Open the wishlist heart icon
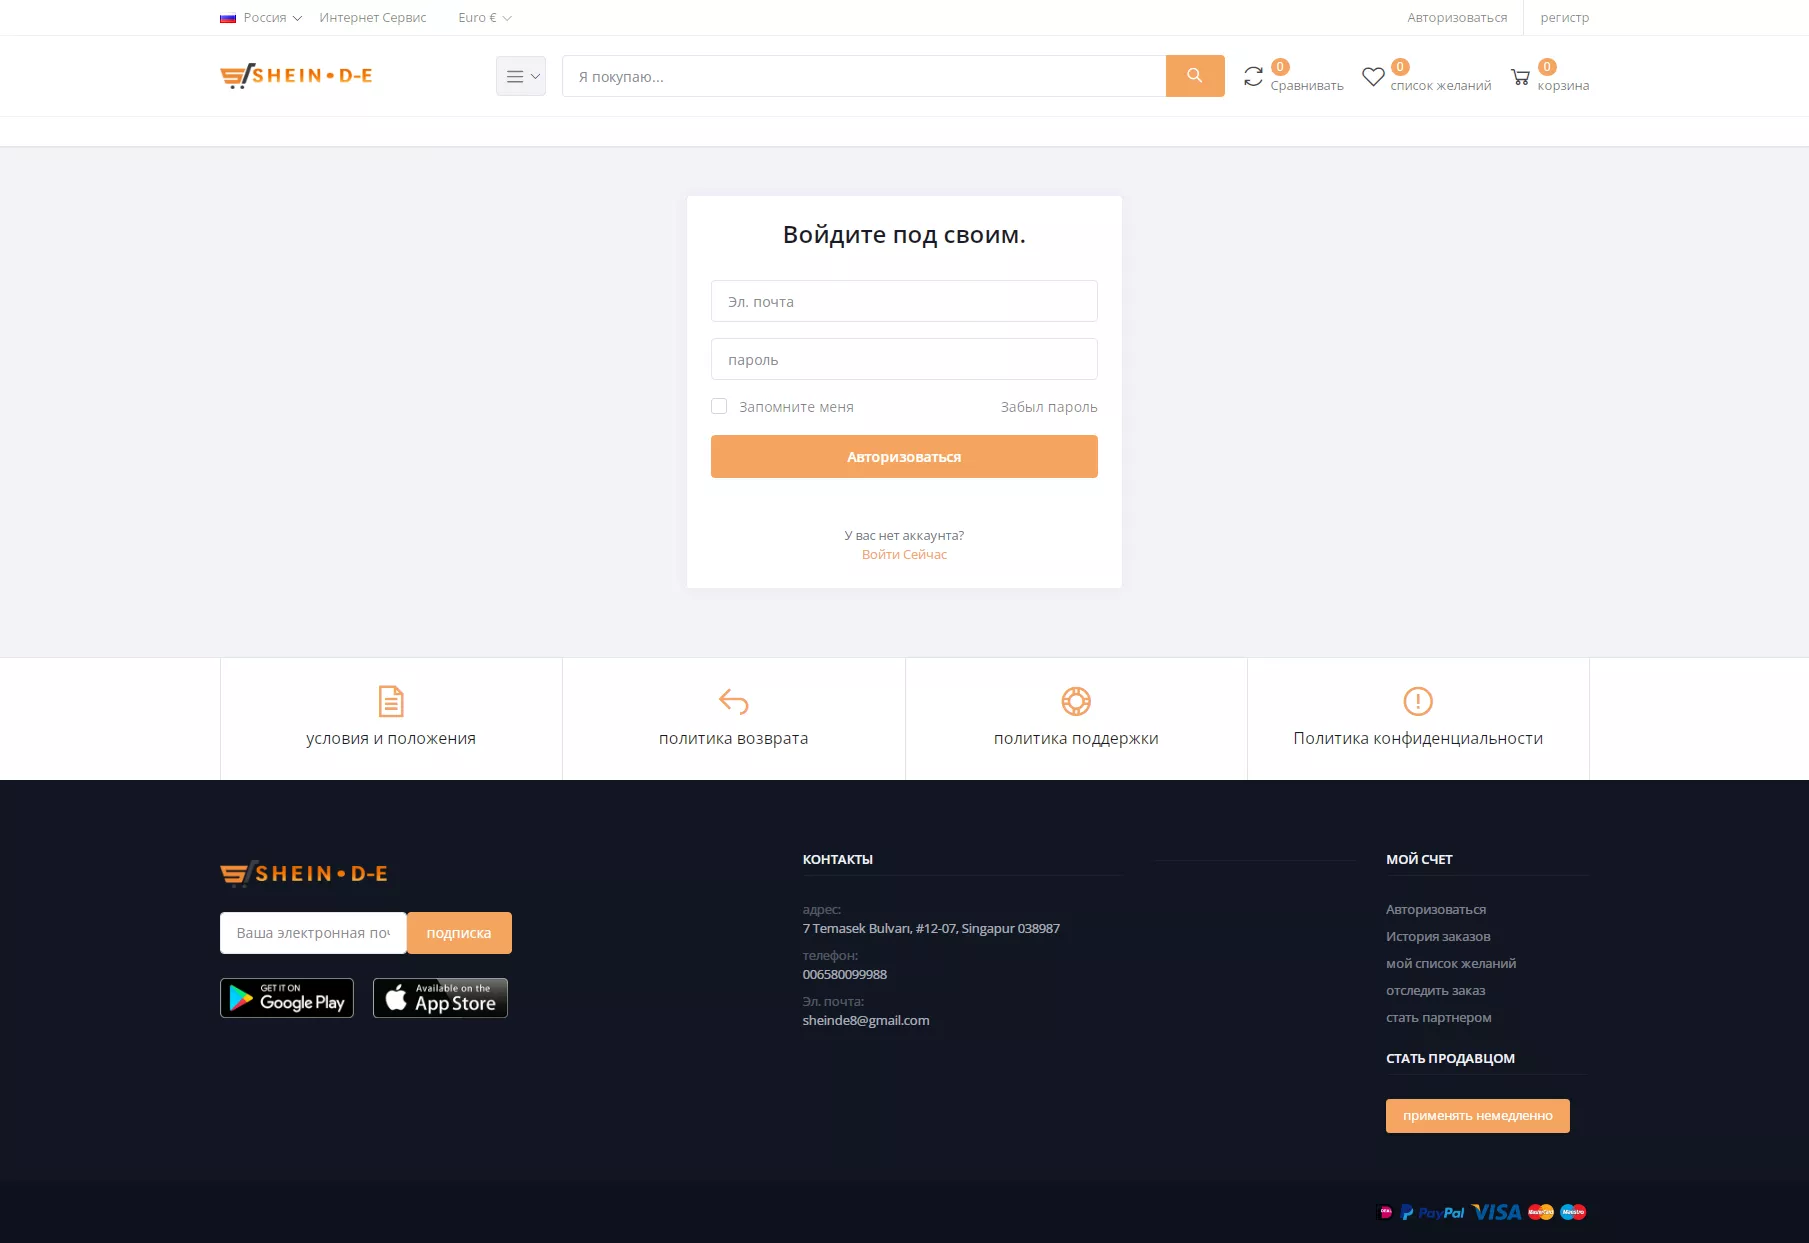The image size is (1809, 1243). coord(1373,77)
